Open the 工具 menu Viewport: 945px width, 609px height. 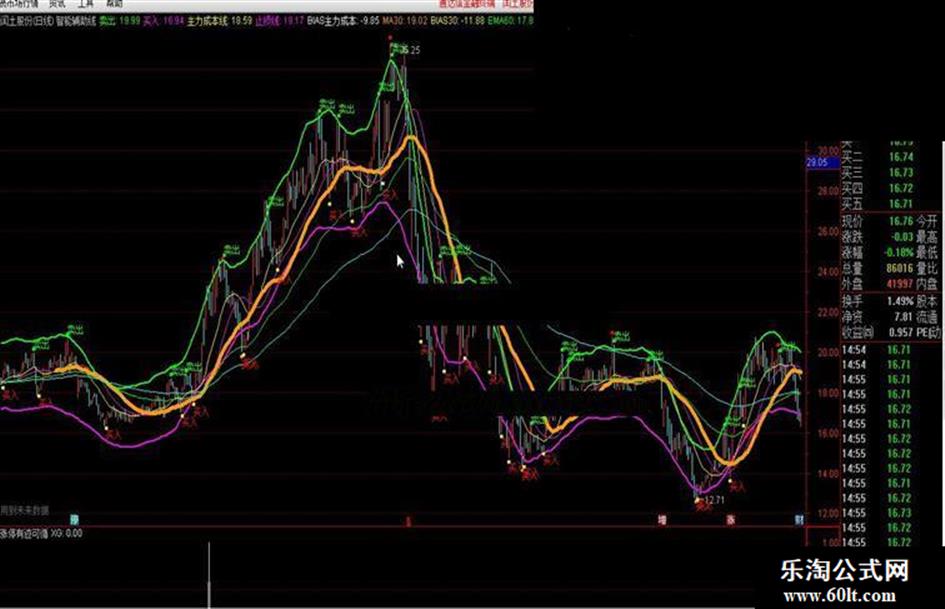86,4
